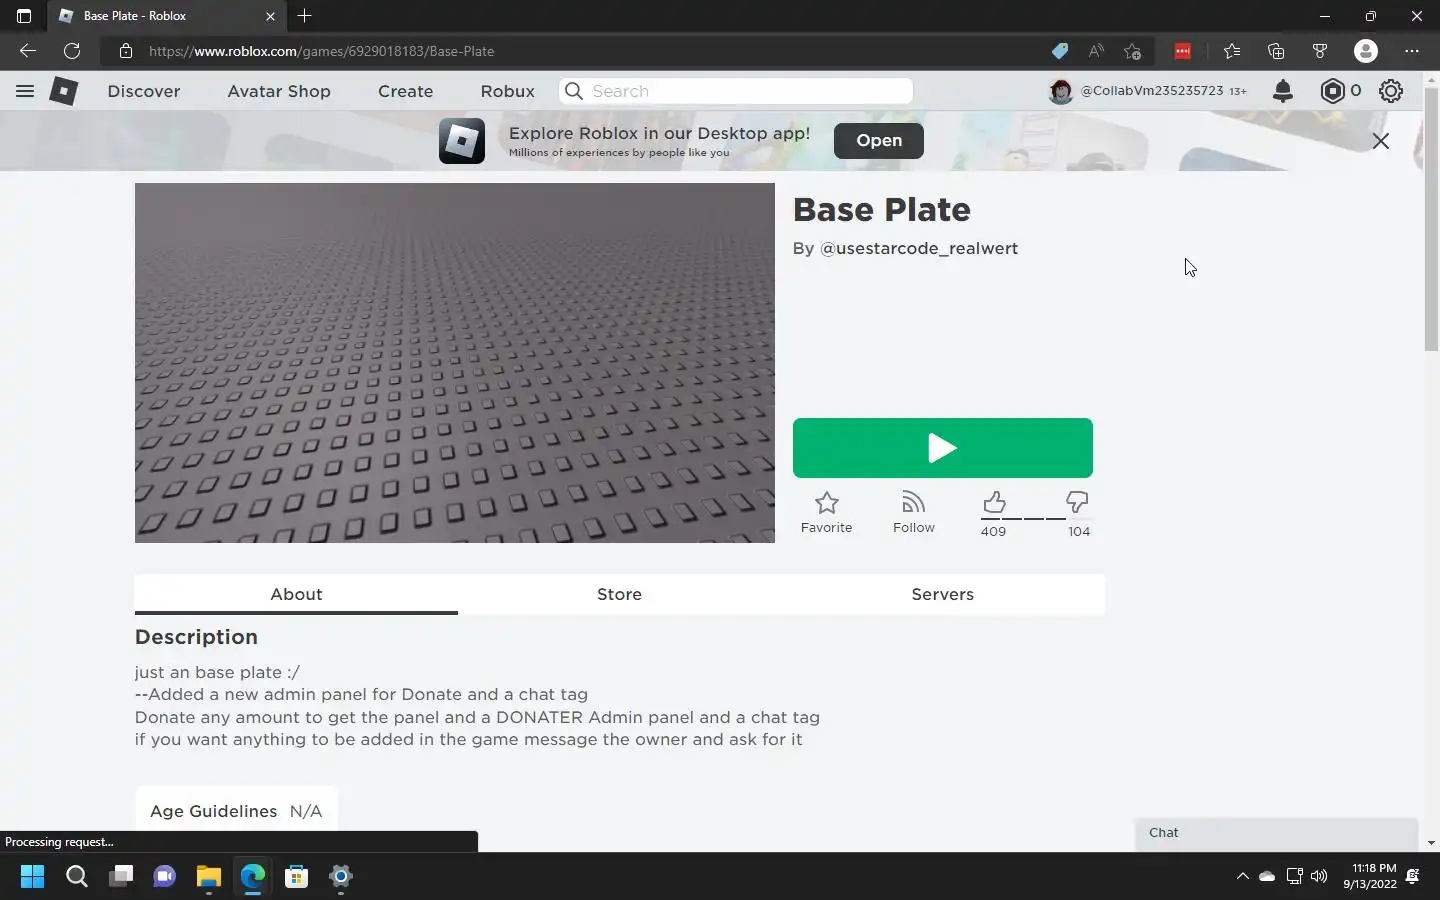The image size is (1440, 900).
Task: Open the Roblox hamburger navigation menu
Action: 25,91
